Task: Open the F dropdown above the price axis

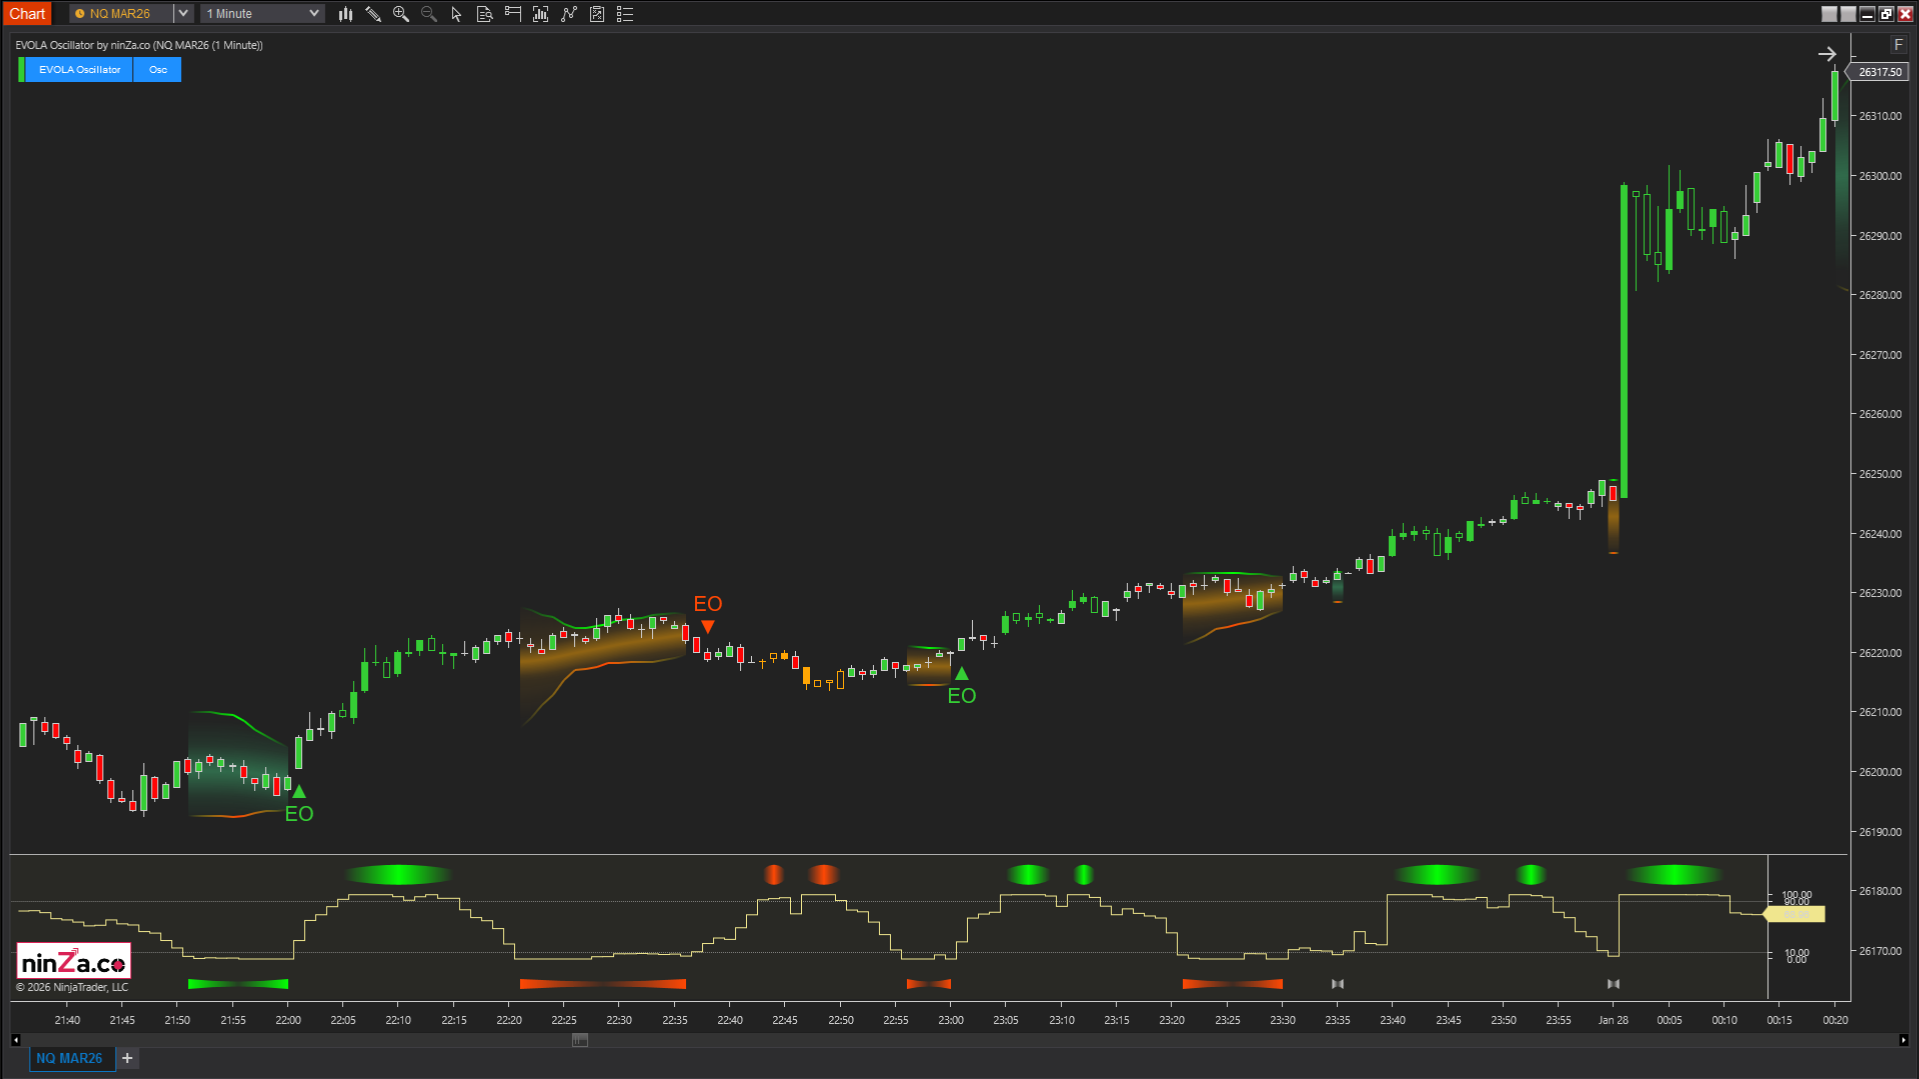Action: [x=1898, y=44]
